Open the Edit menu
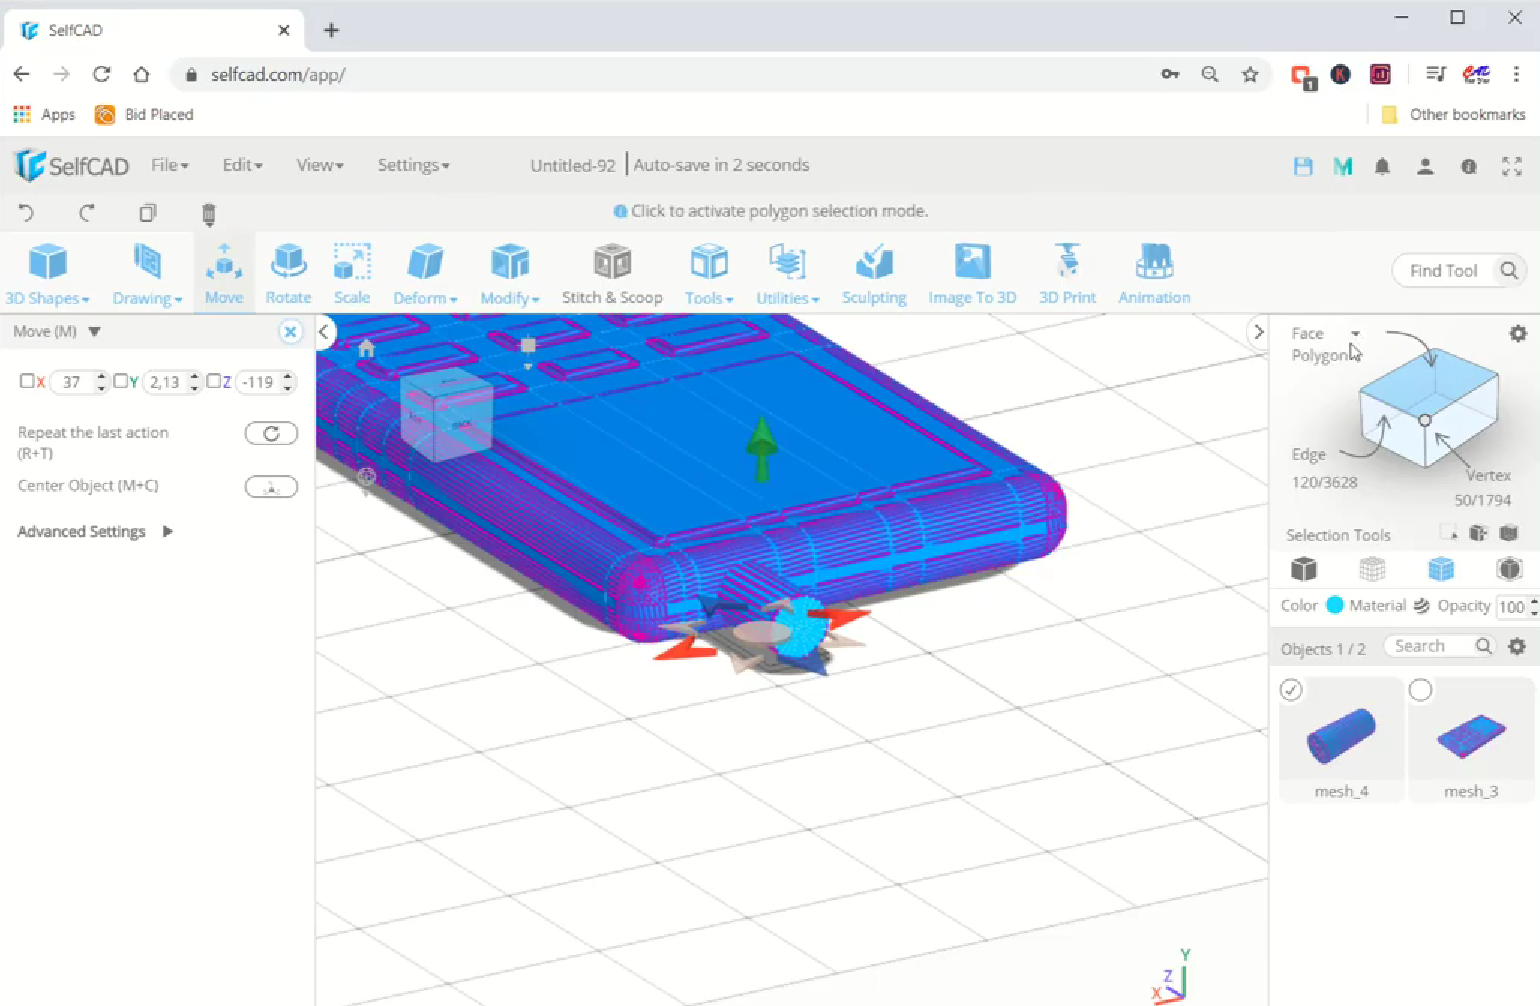1540x1006 pixels. coord(242,165)
